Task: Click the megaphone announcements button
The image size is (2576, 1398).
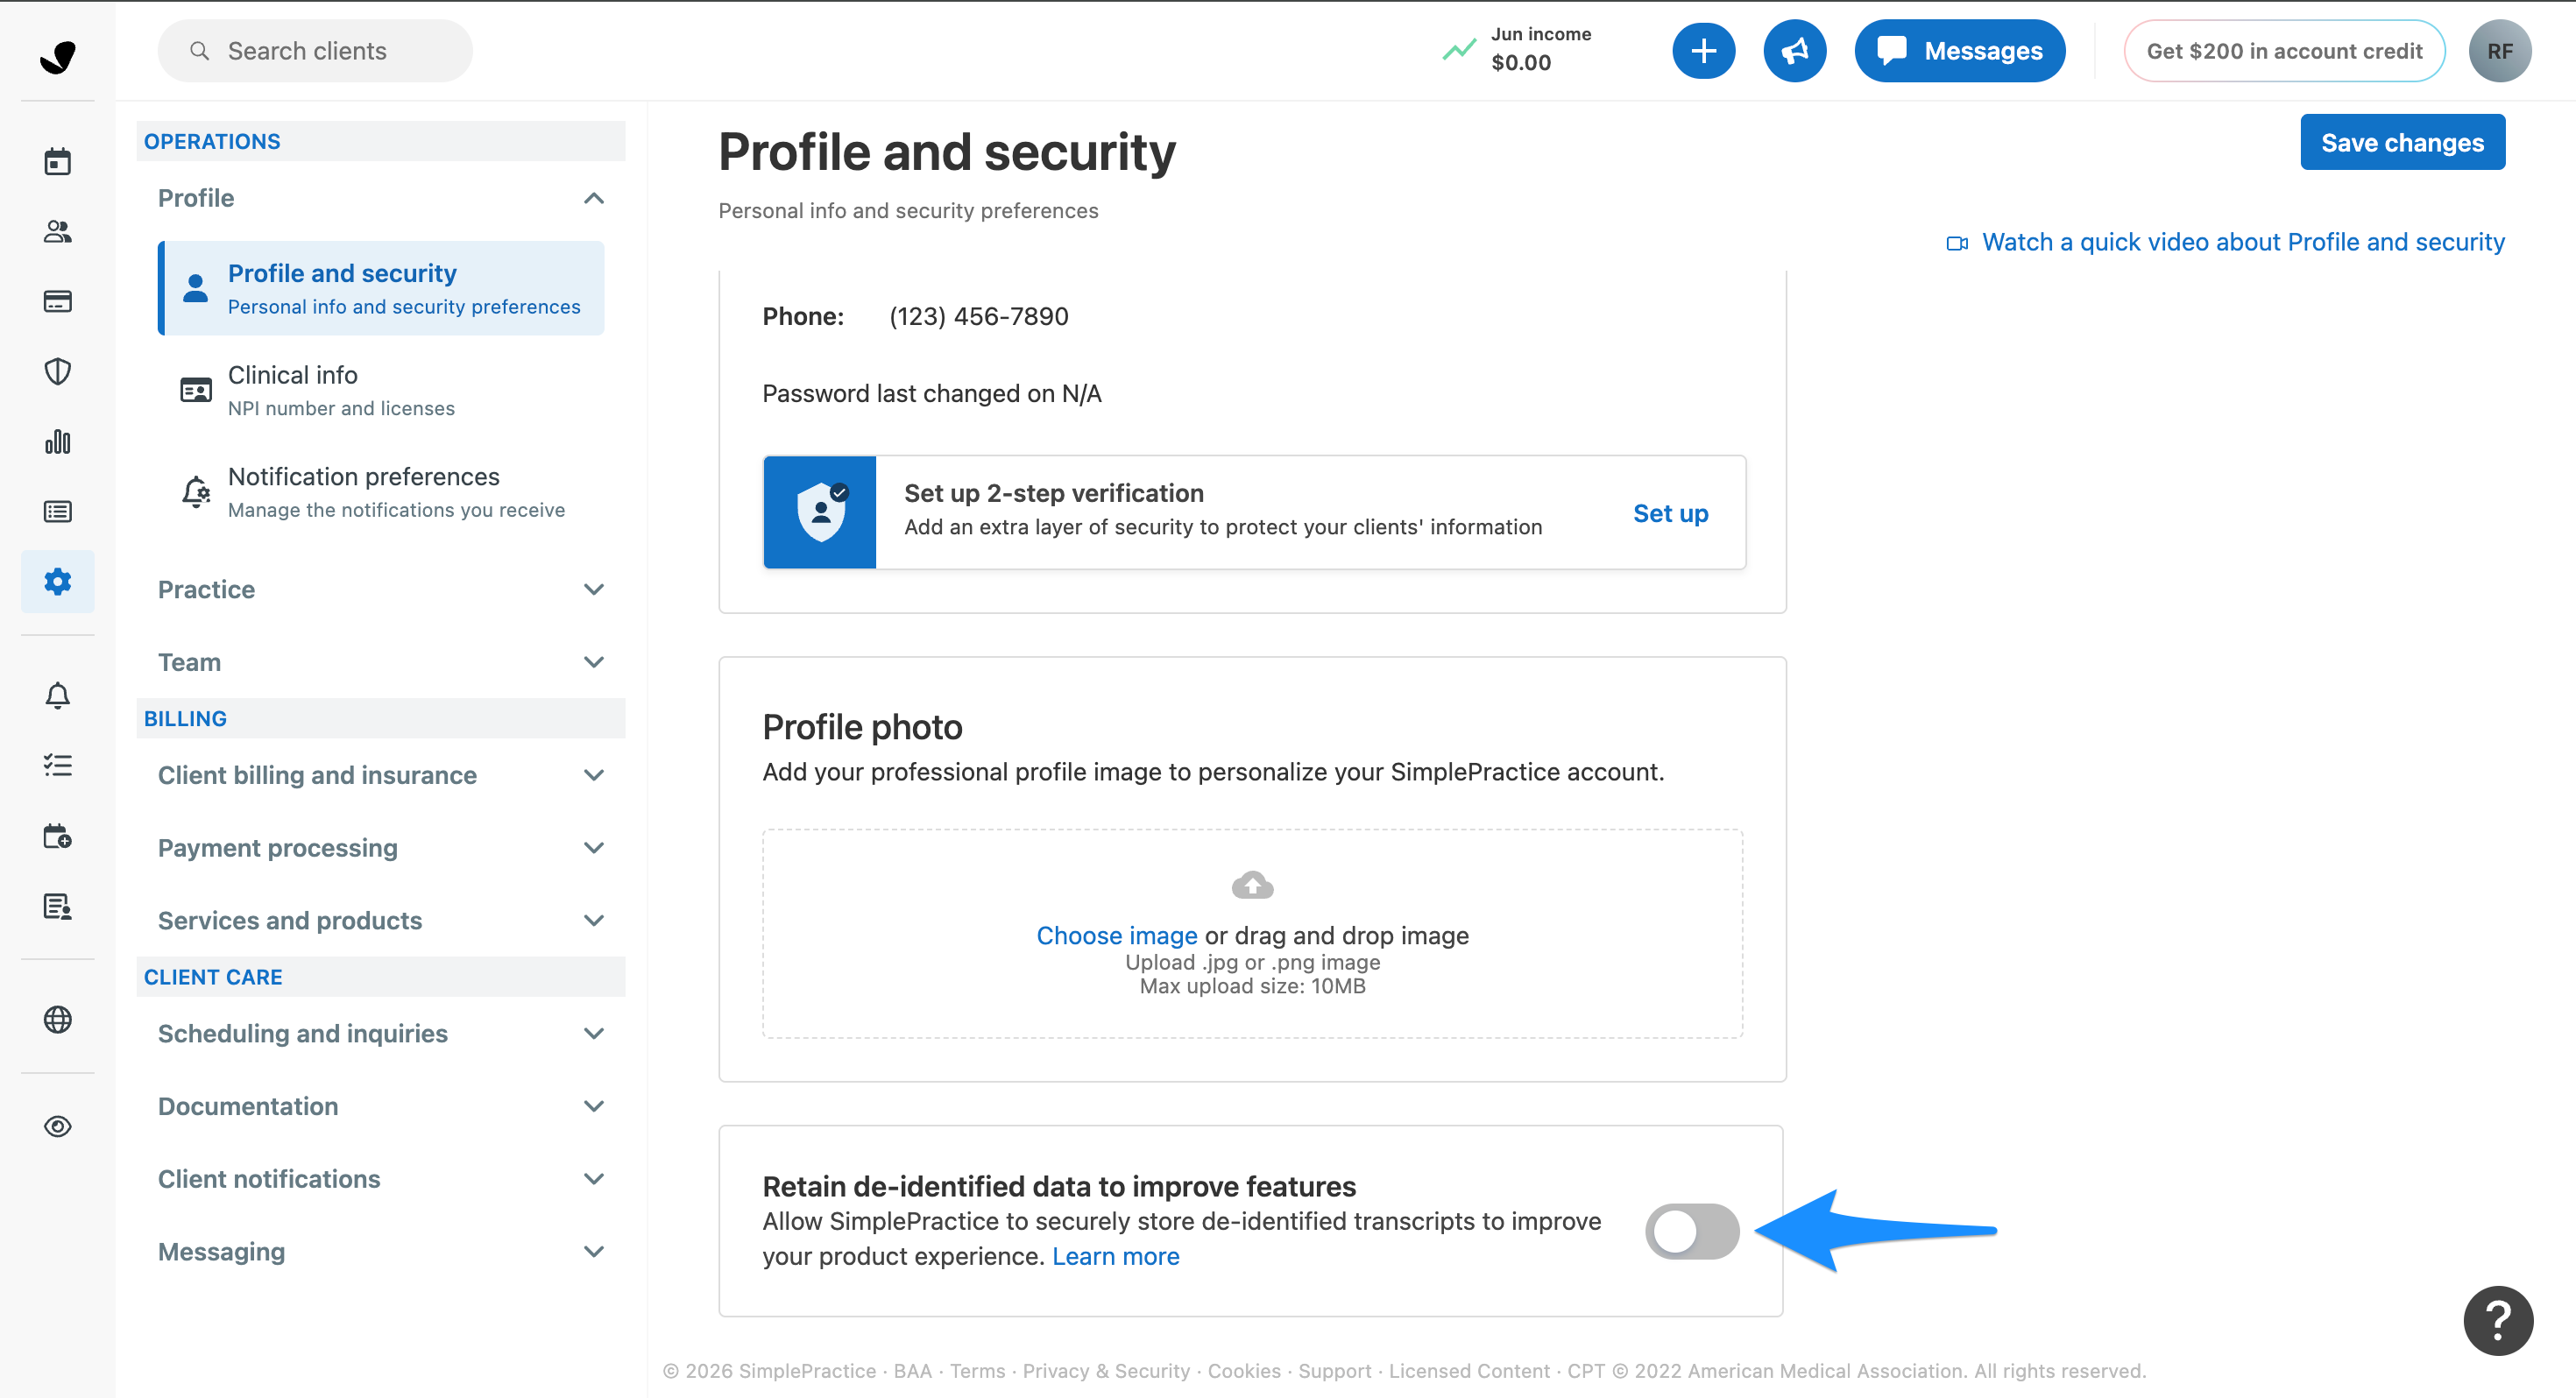Action: [1794, 50]
